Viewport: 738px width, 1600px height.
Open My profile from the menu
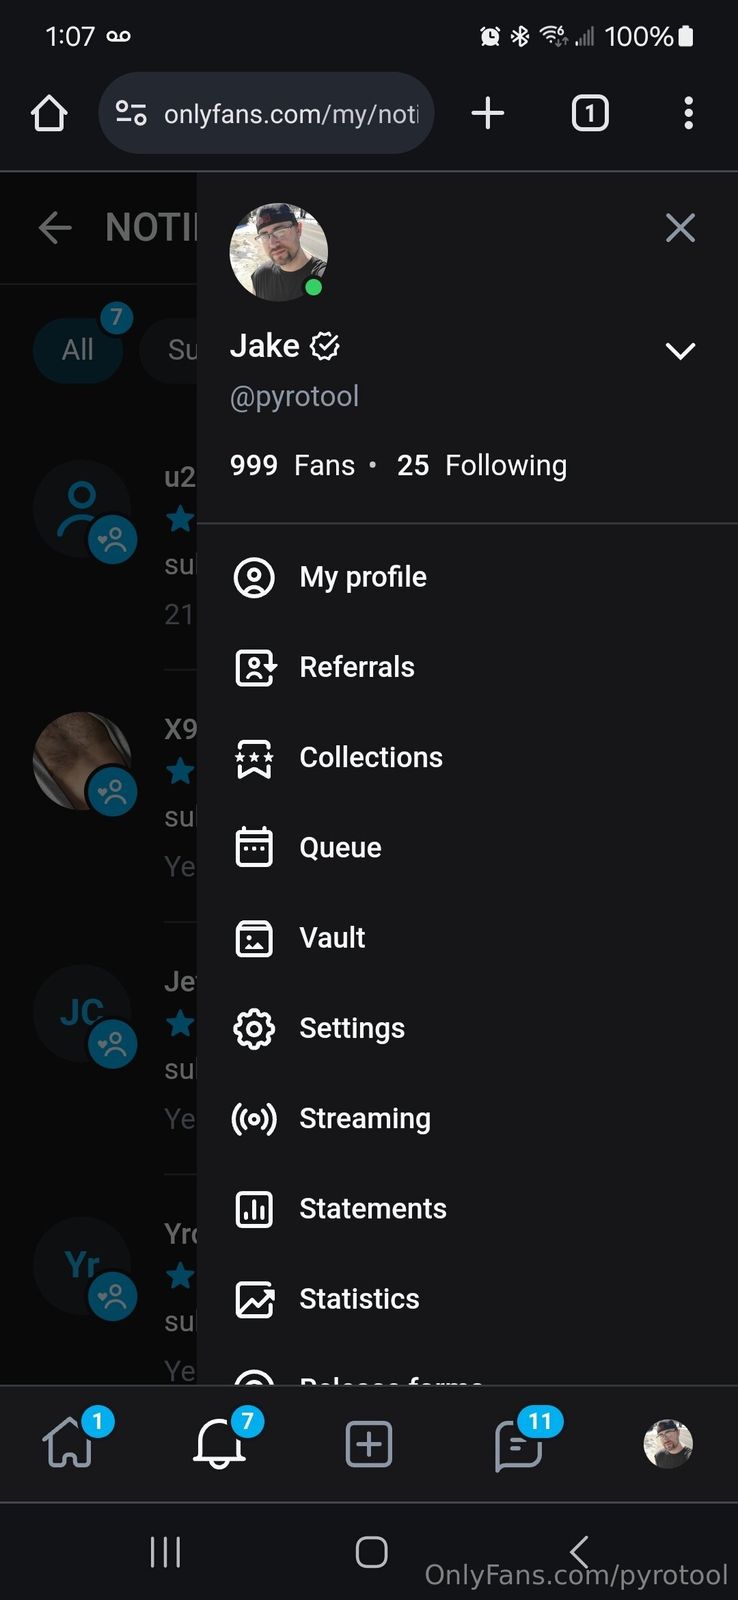click(x=362, y=577)
